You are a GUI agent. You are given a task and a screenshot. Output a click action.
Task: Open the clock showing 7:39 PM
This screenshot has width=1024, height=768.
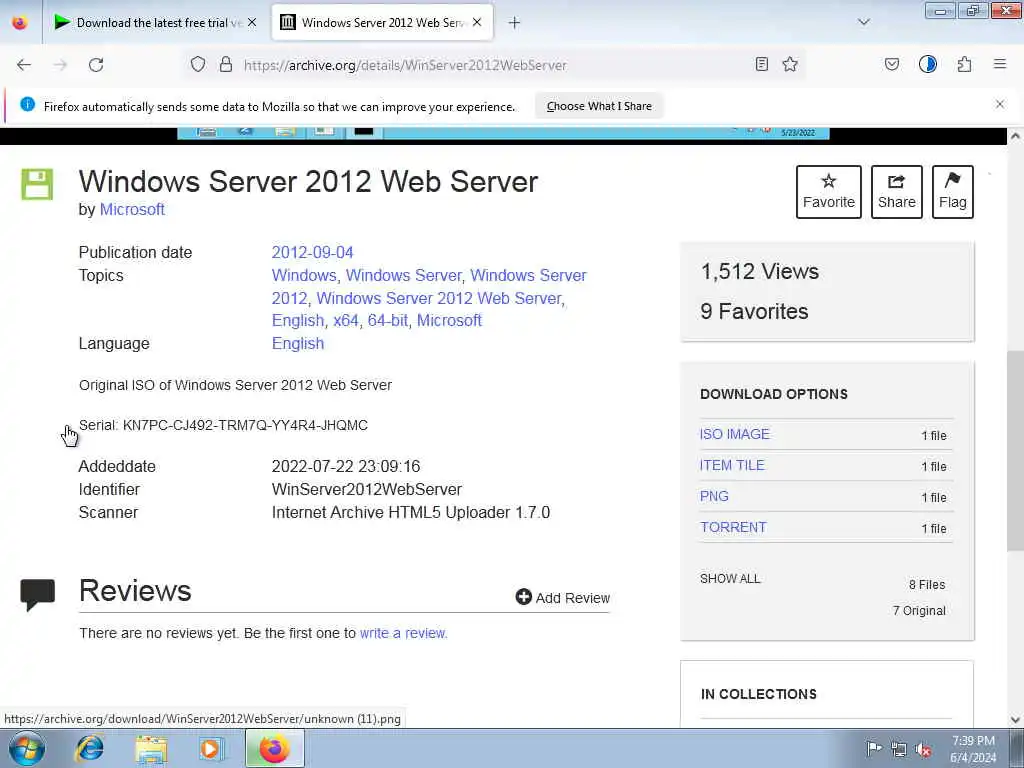(973, 748)
